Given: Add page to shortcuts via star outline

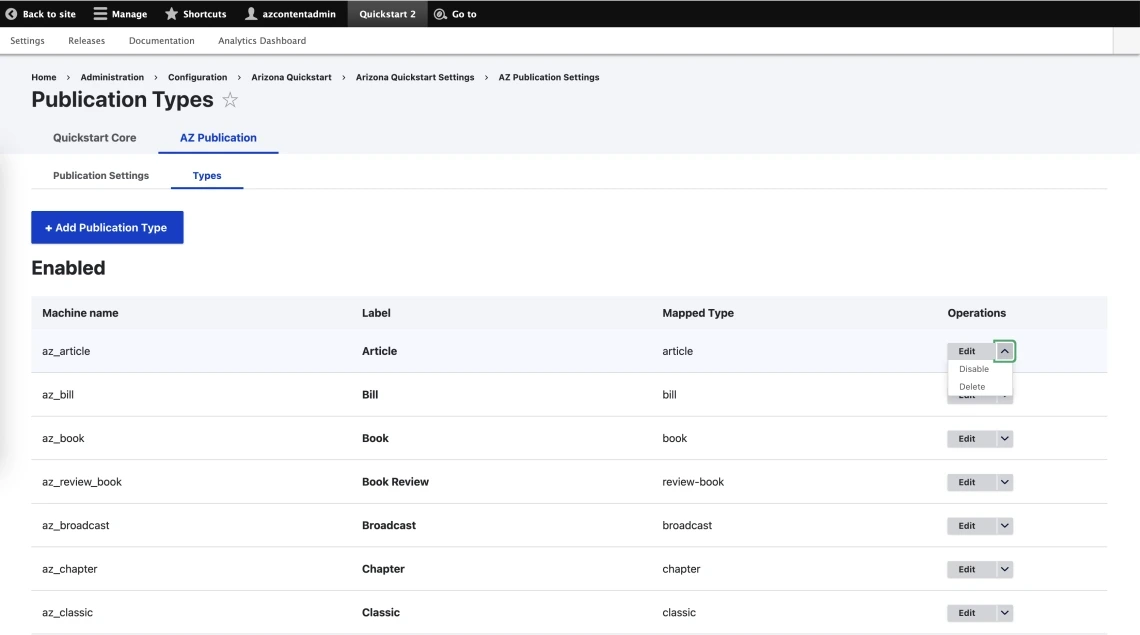Looking at the screenshot, I should (230, 100).
